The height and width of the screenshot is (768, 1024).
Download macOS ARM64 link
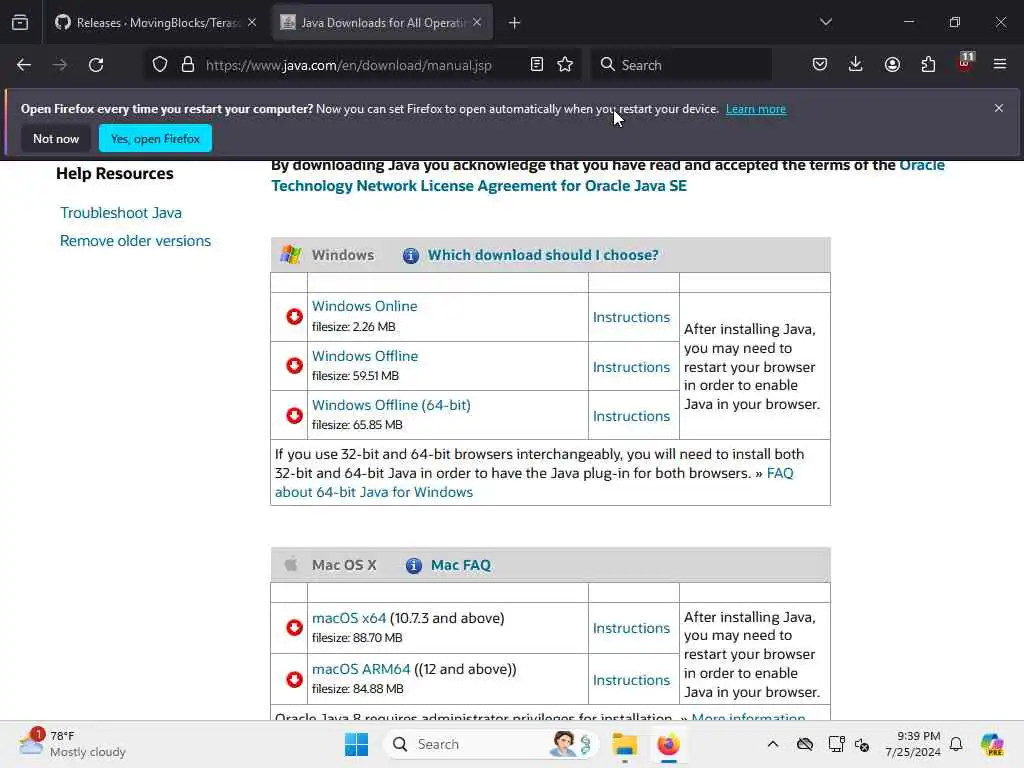point(361,669)
